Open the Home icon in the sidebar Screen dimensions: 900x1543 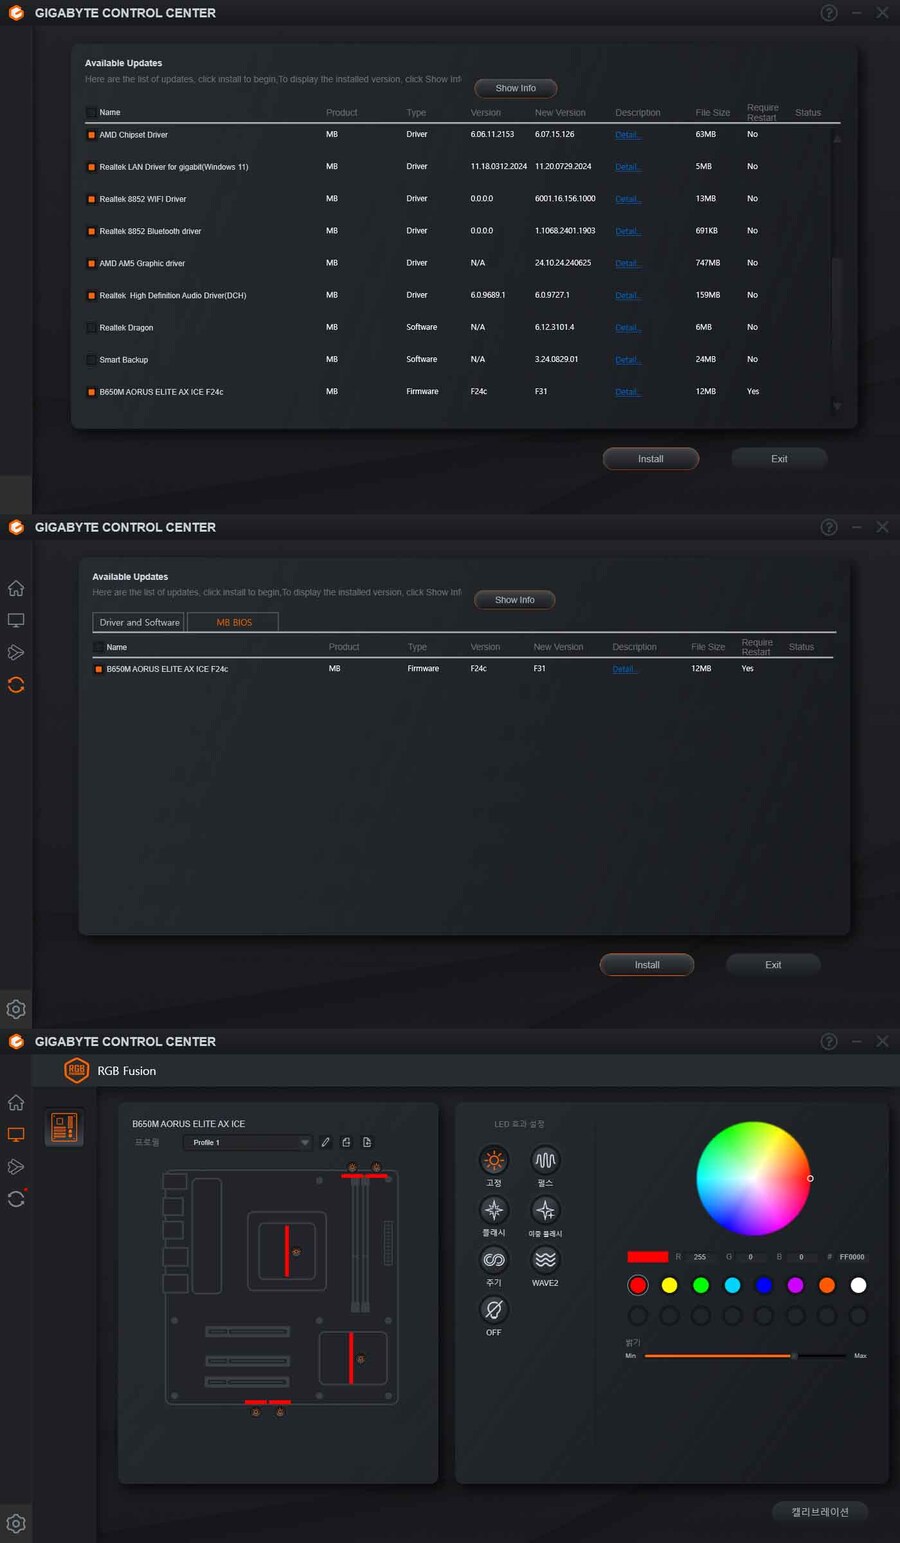point(16,1101)
